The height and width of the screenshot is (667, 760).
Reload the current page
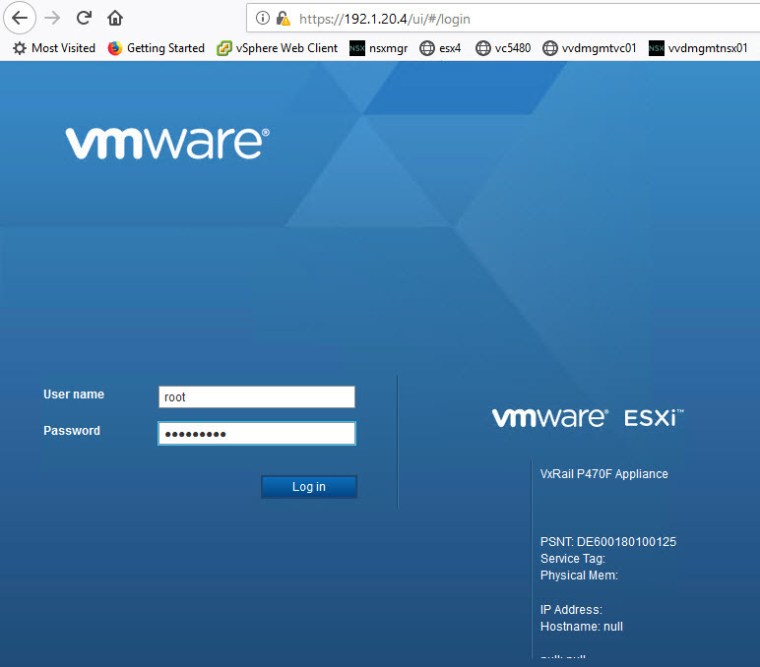[x=84, y=18]
